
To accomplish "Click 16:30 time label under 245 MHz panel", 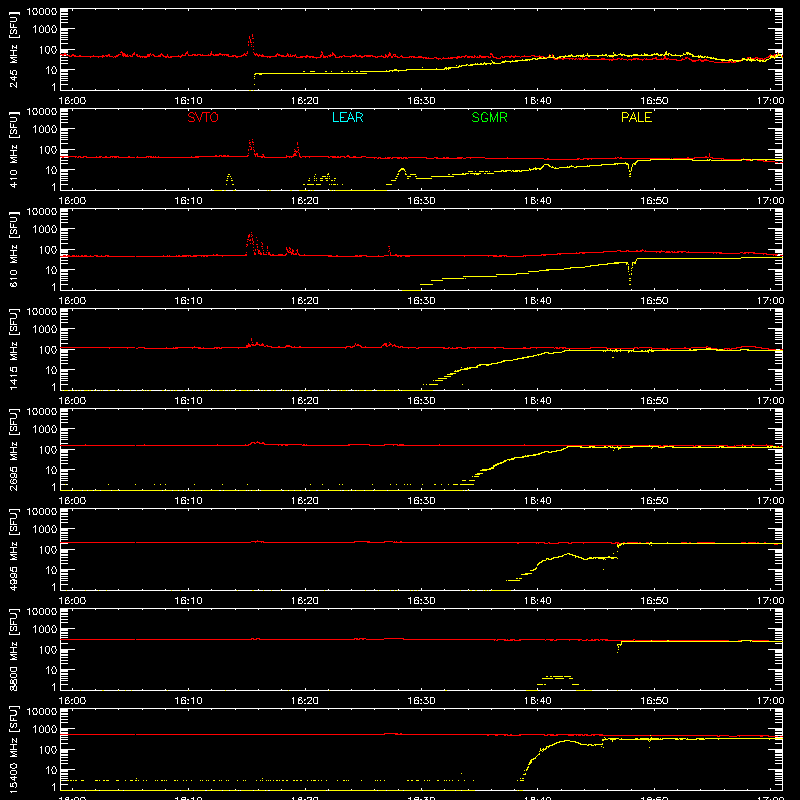I will pos(421,101).
